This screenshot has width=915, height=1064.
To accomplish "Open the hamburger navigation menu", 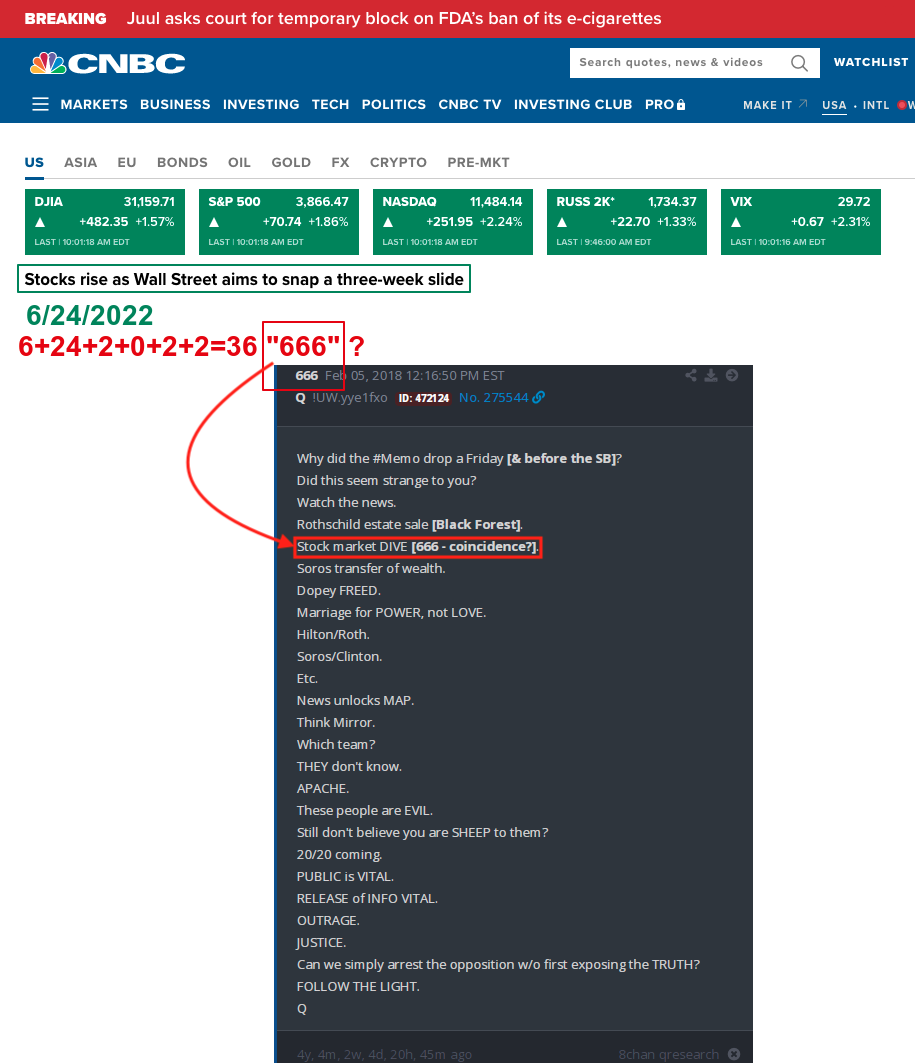I will (x=40, y=104).
